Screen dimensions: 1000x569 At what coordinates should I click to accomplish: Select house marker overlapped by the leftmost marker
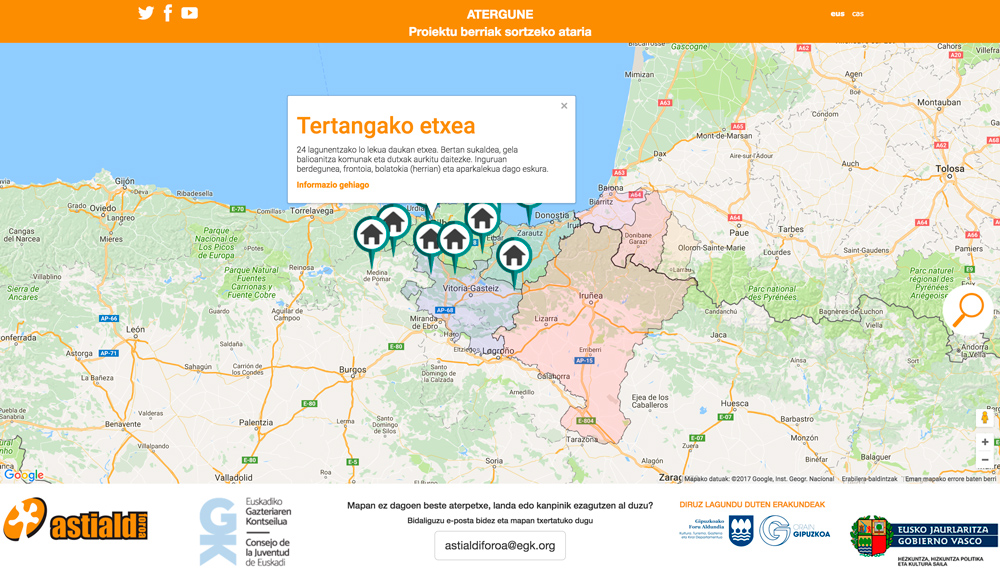pos(395,220)
